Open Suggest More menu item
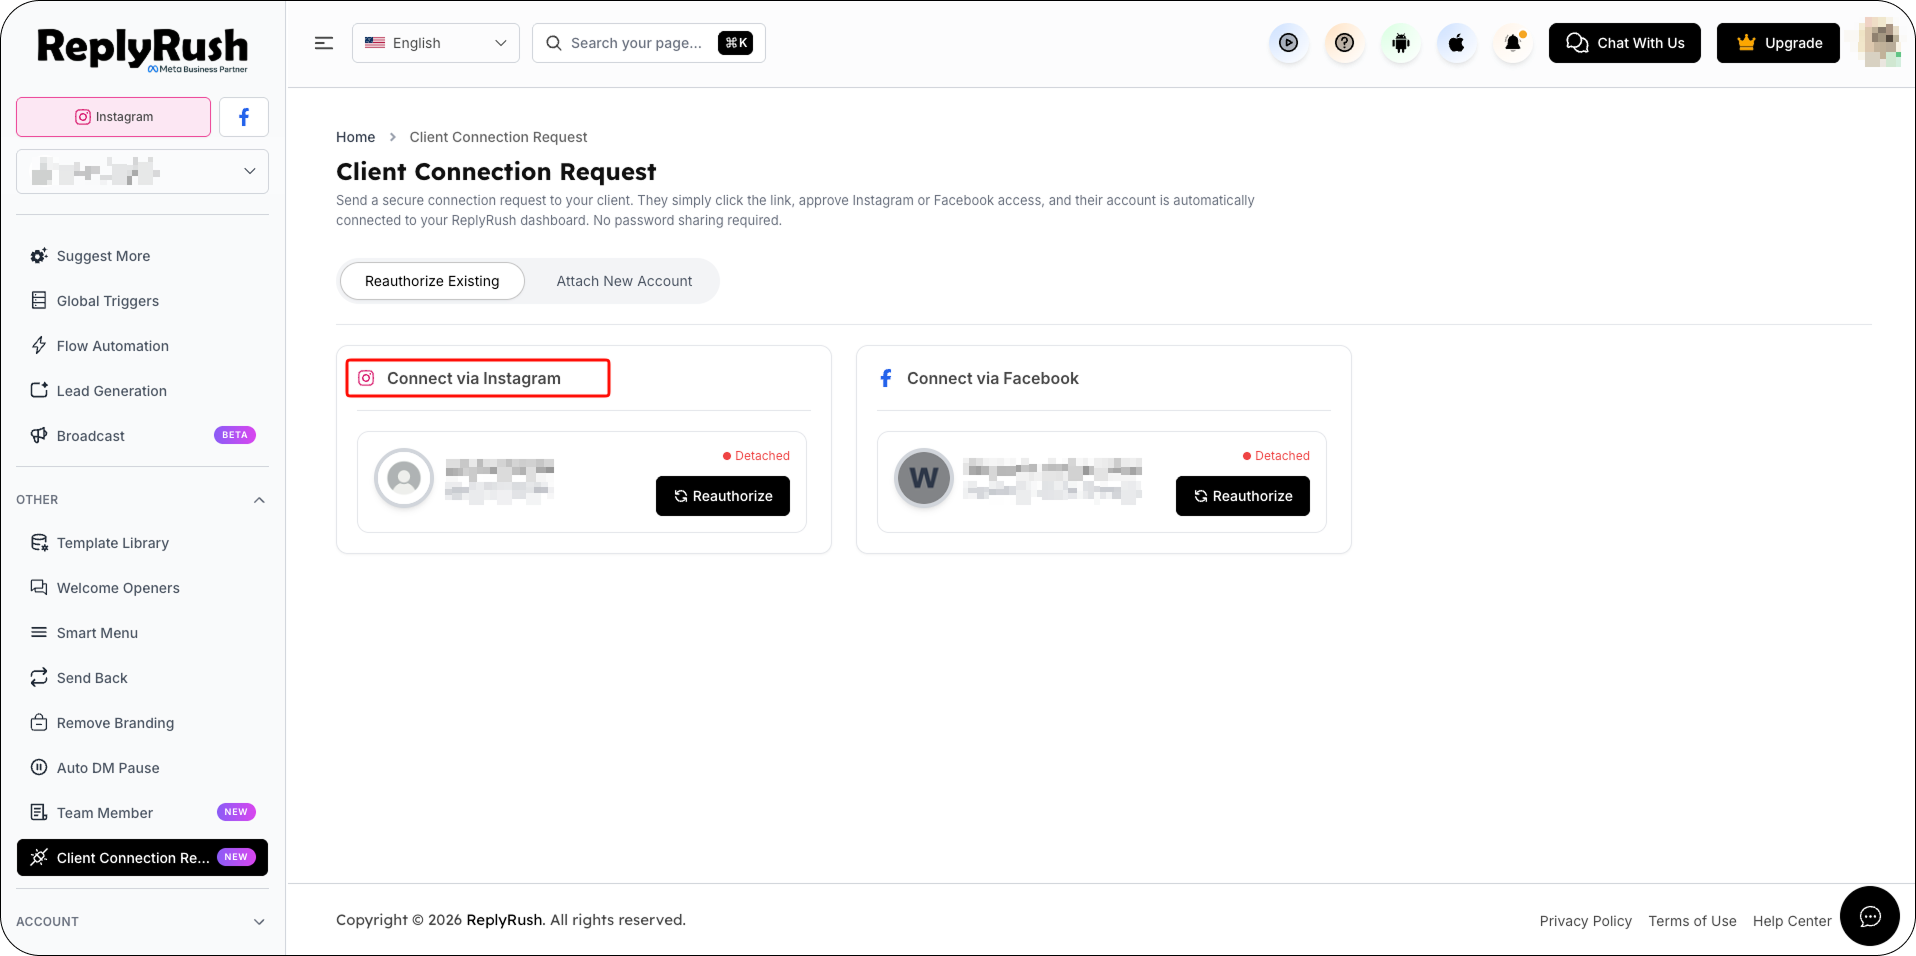The height and width of the screenshot is (956, 1916). point(143,256)
